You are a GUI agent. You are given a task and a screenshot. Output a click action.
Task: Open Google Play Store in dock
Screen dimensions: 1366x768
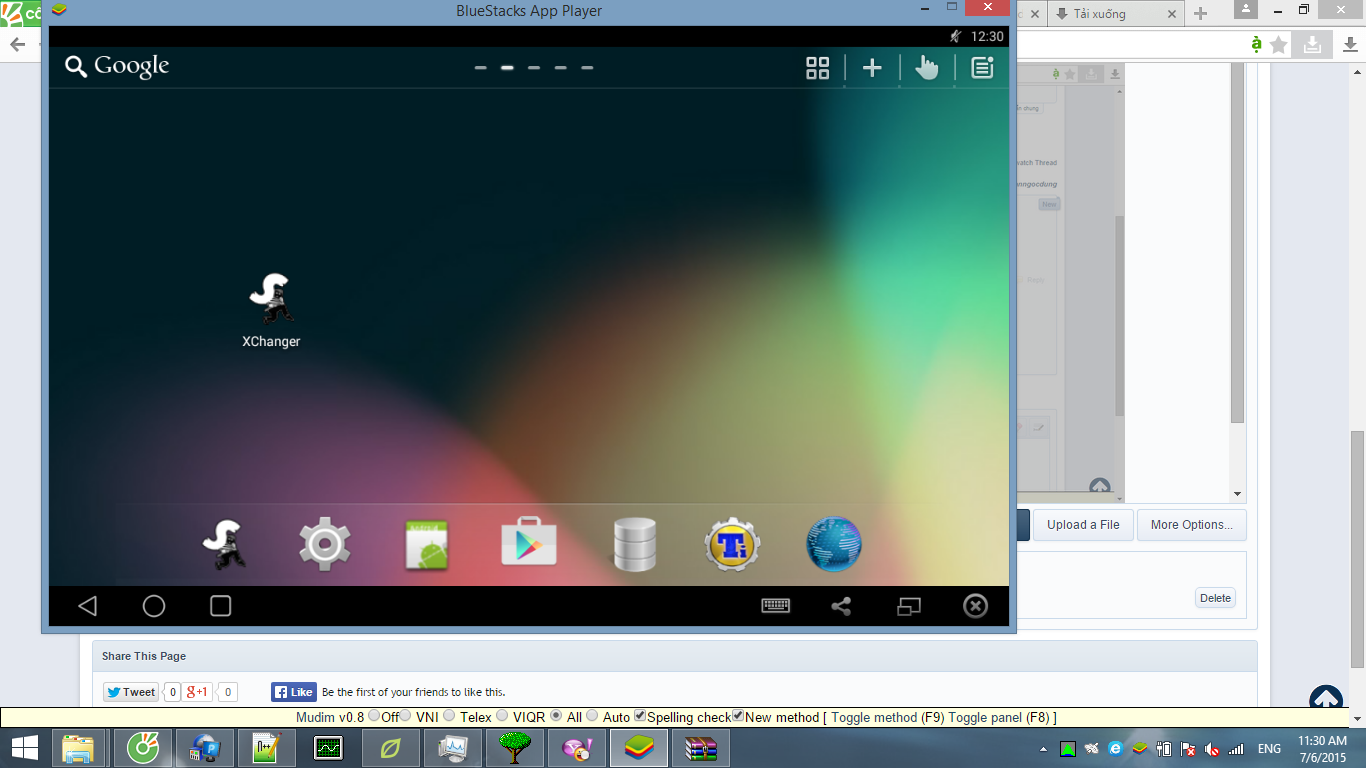tap(528, 545)
